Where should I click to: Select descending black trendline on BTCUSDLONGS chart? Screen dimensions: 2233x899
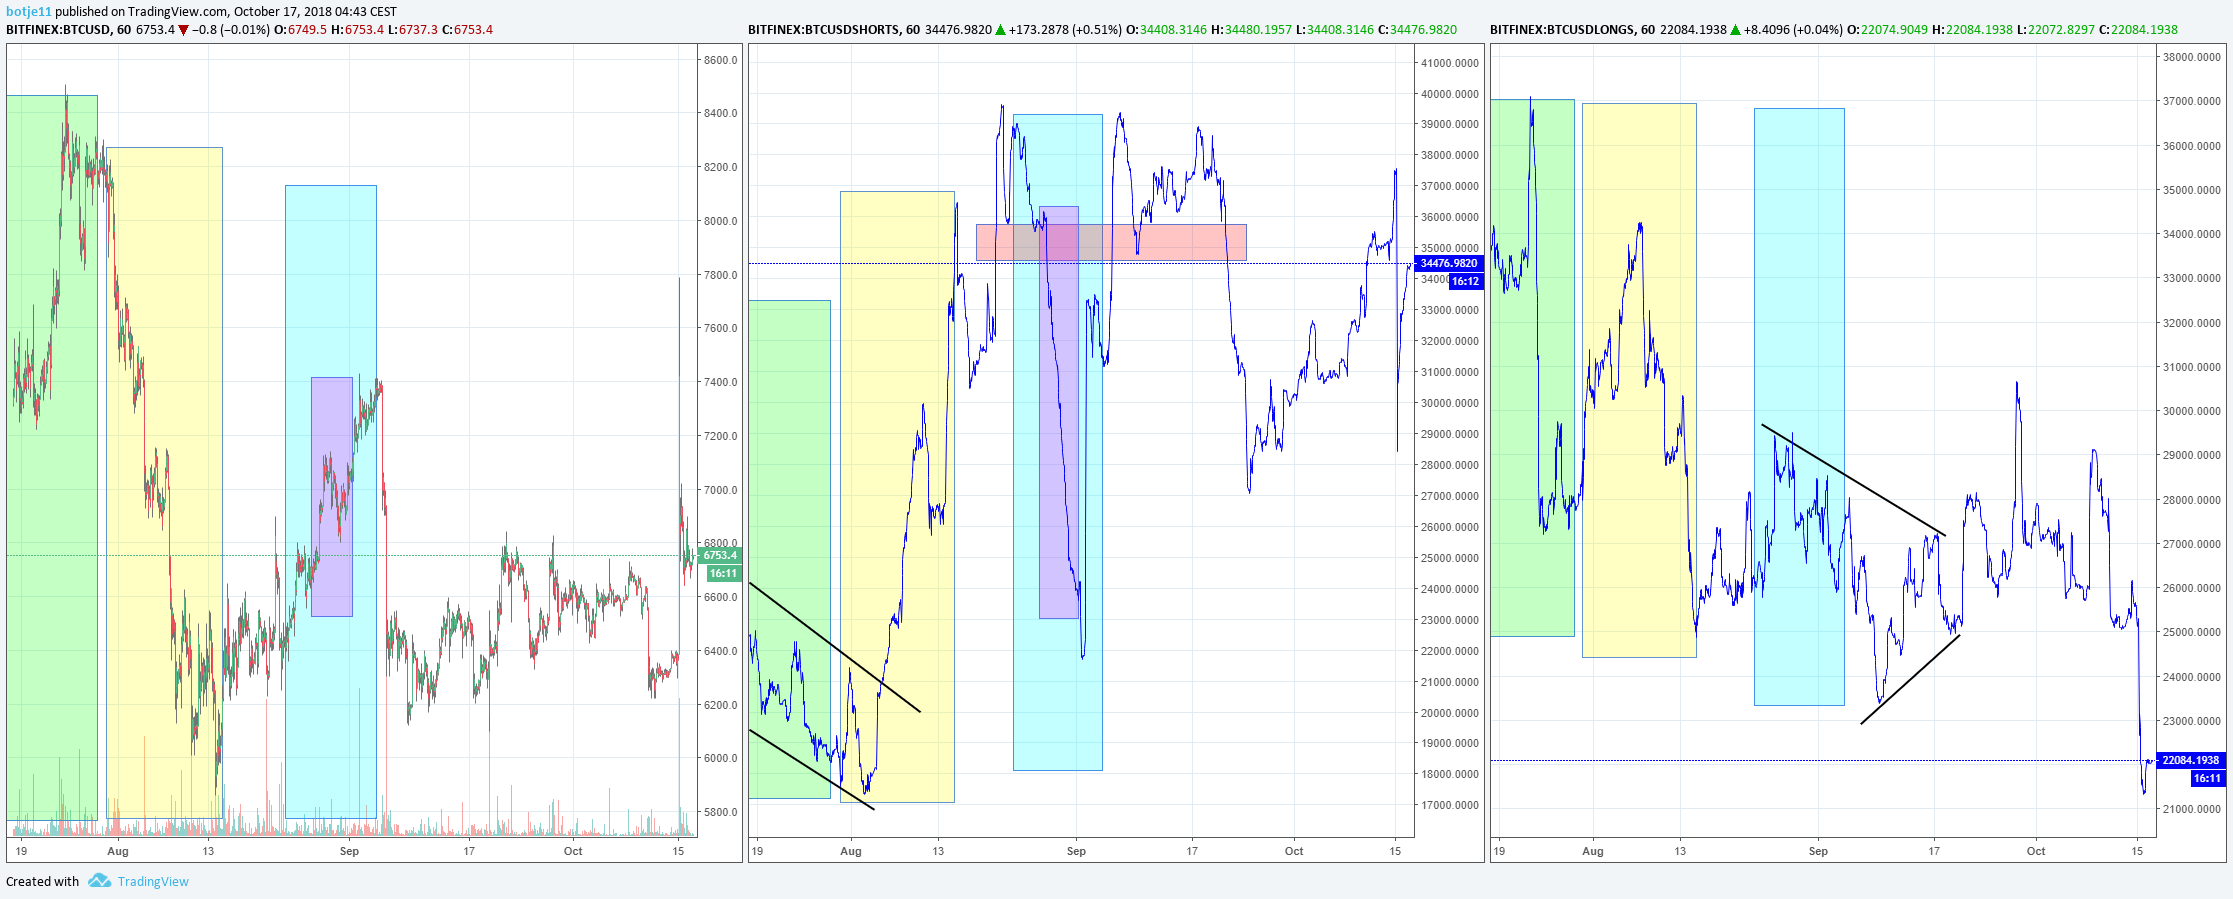point(1854,480)
